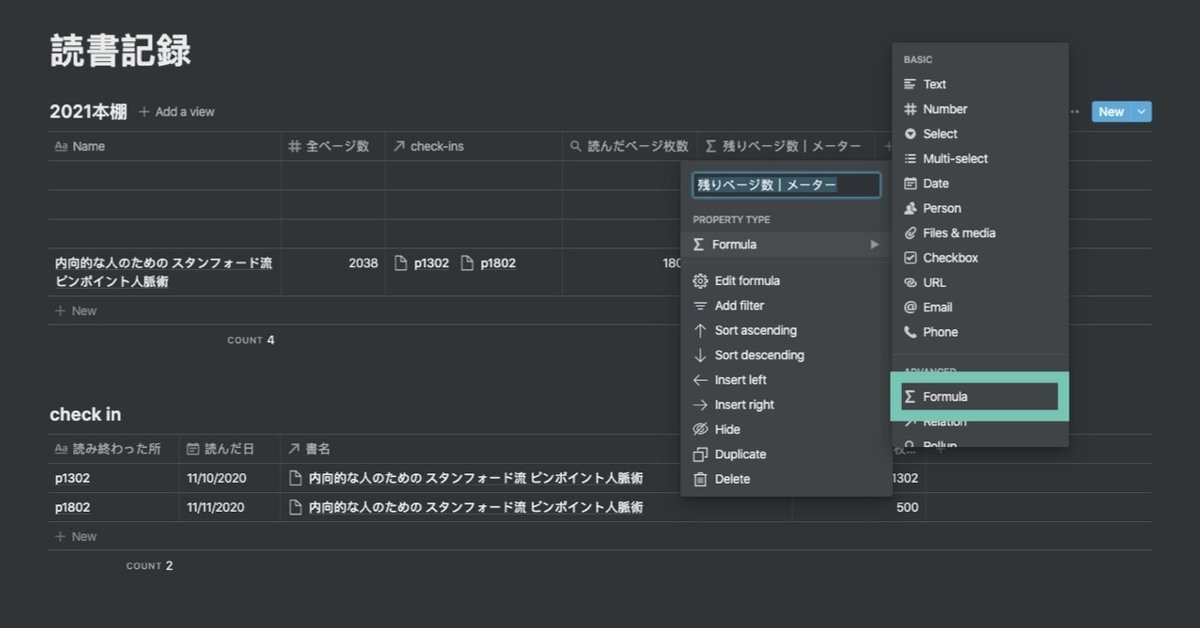This screenshot has height=628, width=1200.
Task: Click copy icon beside Duplicate
Action: (700, 454)
